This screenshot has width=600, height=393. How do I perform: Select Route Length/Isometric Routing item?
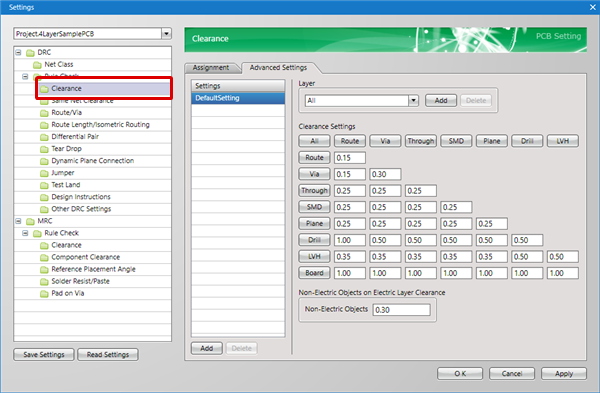pos(100,125)
